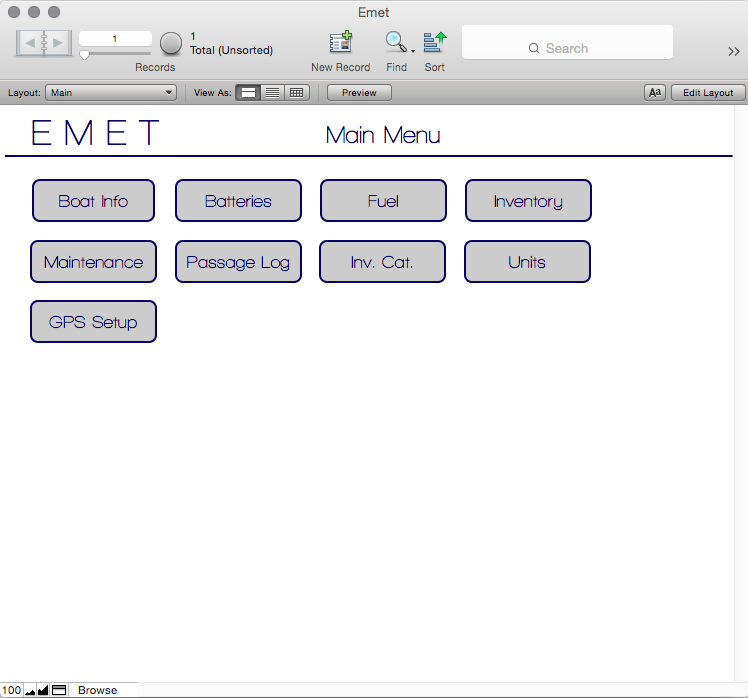Open Find with magnifier icon
Screen dimensions: 748x698
tap(395, 42)
